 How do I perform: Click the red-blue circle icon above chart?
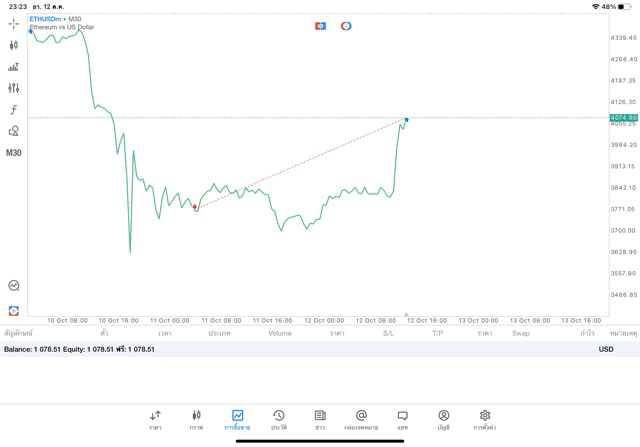point(346,26)
